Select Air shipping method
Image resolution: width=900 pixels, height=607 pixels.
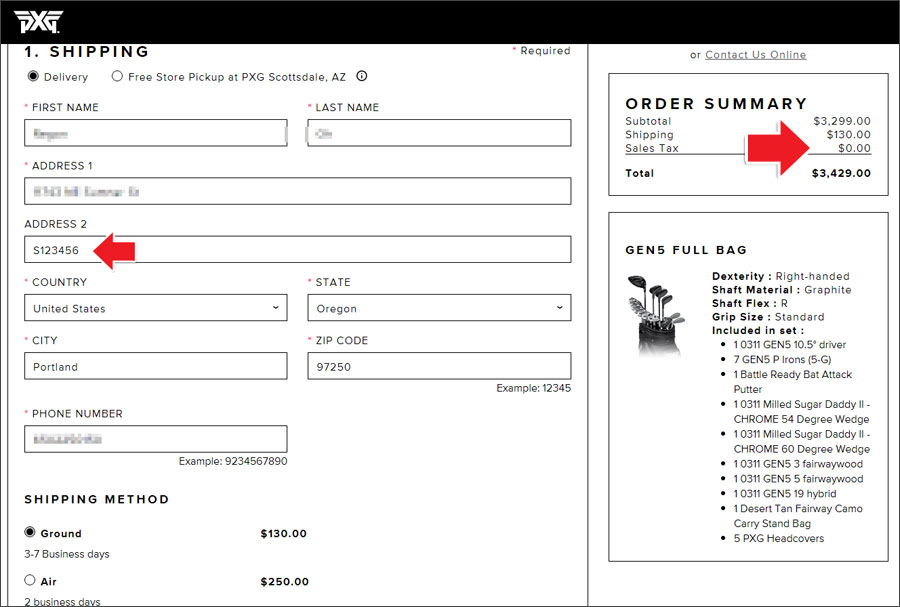pyautogui.click(x=30, y=580)
